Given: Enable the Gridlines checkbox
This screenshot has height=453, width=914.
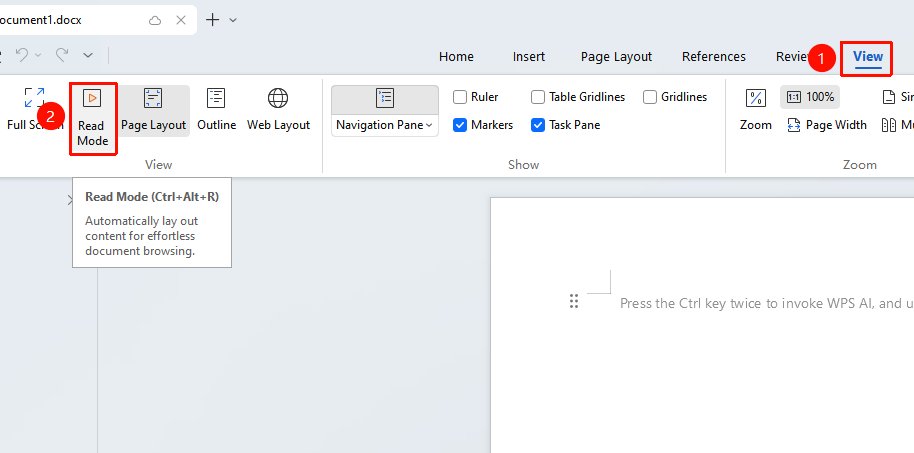Looking at the screenshot, I should pyautogui.click(x=650, y=97).
